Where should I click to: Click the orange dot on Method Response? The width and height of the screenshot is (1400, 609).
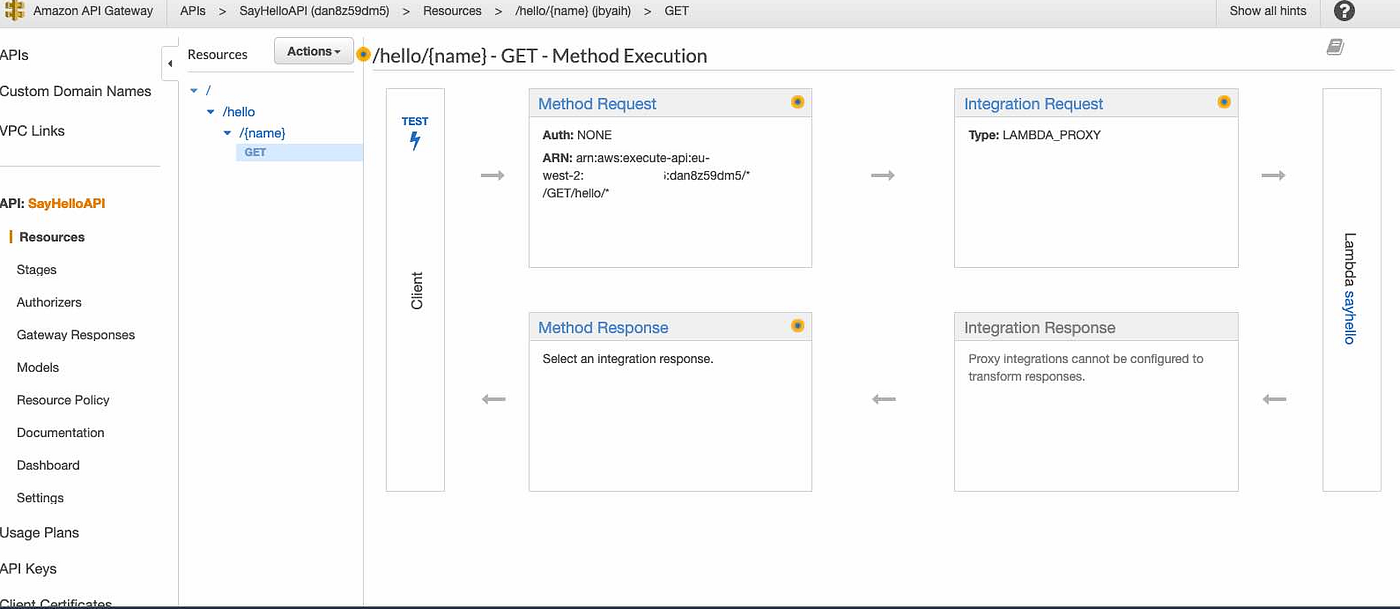click(797, 326)
